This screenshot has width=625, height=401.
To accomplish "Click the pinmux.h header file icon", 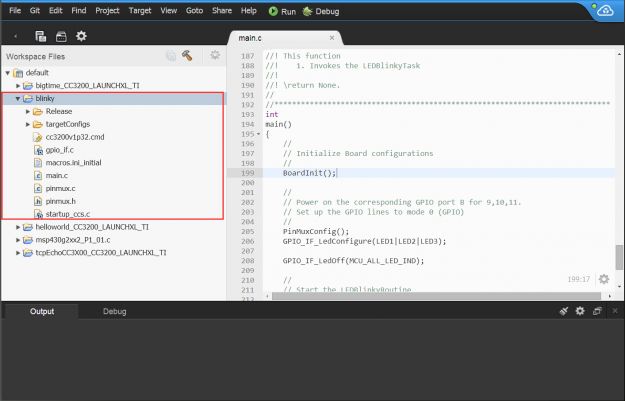I will 38,202.
